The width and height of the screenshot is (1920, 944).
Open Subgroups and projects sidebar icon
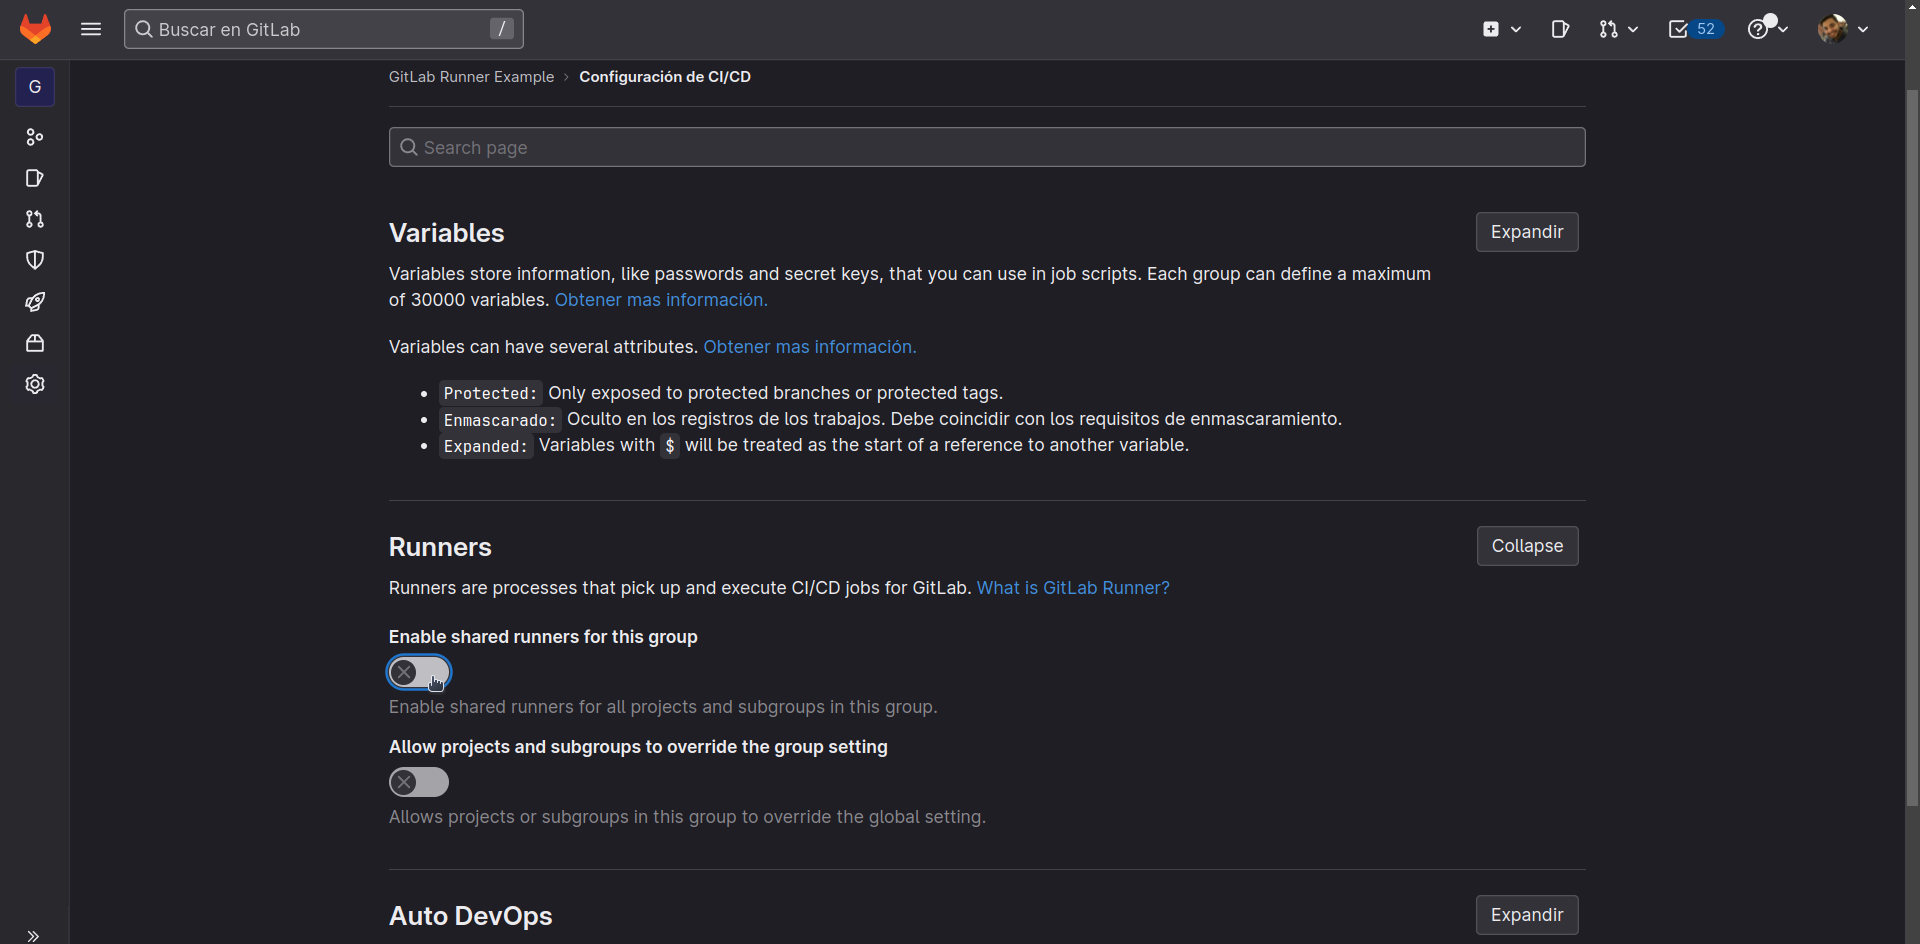(x=35, y=137)
